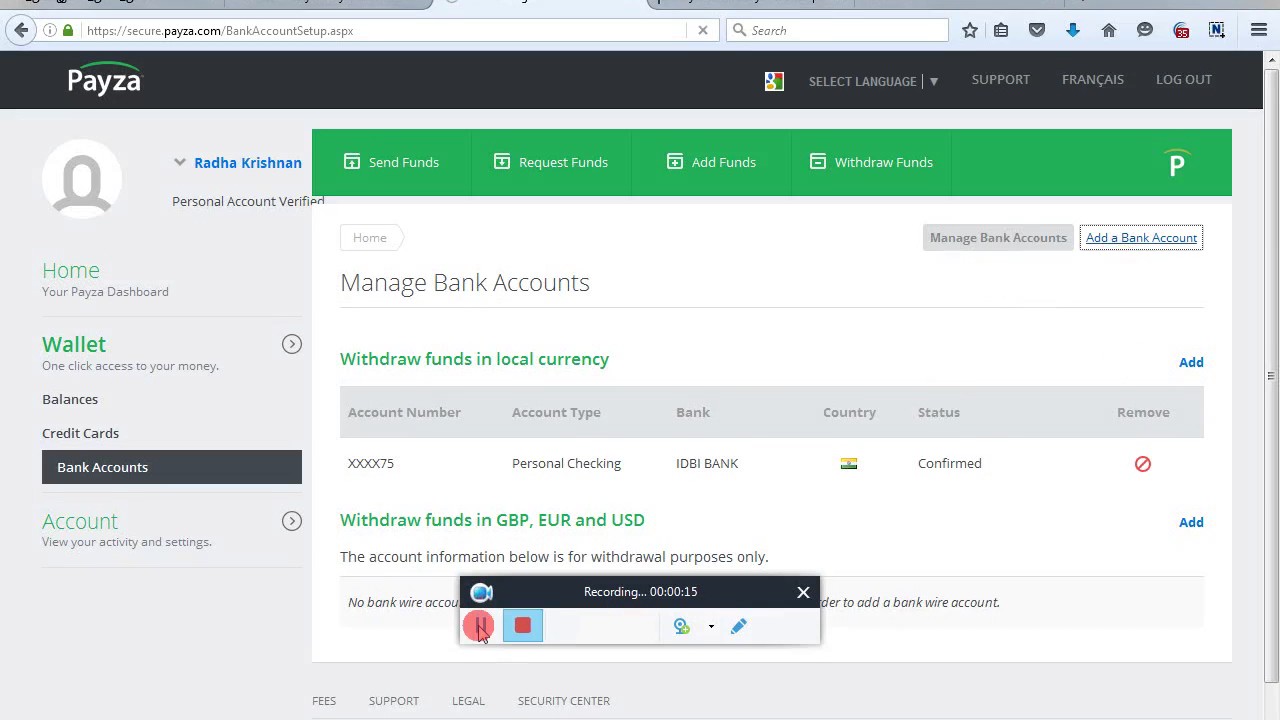Image resolution: width=1280 pixels, height=720 pixels.
Task: Open the Request Funds tab
Action: coord(552,162)
